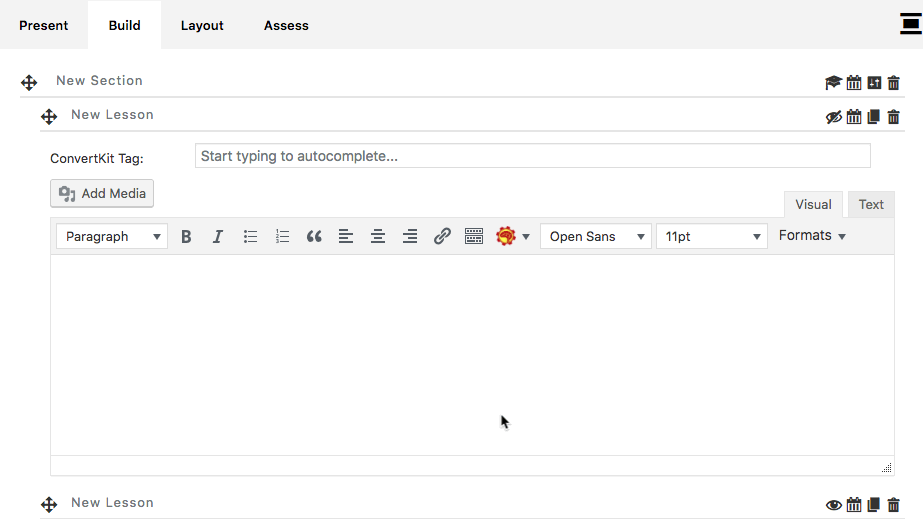
Task: Open the Open Sans font dropdown
Action: pyautogui.click(x=596, y=237)
